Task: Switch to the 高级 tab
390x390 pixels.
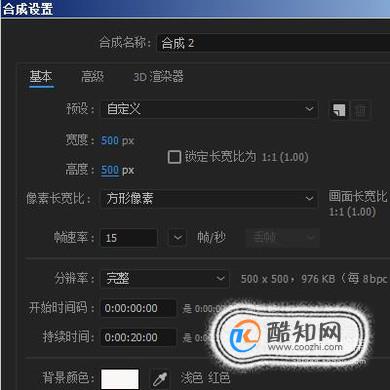Action: (x=93, y=77)
